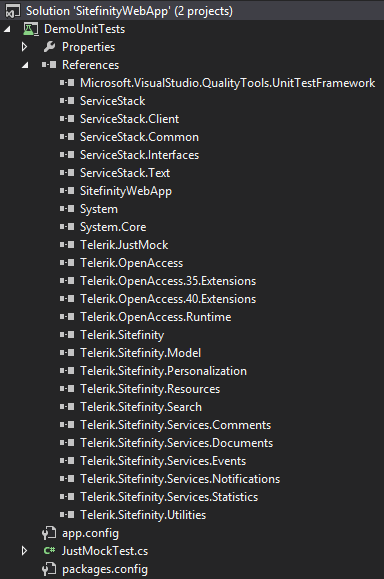Select the Telerik.Sitefinity.Search reference
The width and height of the screenshot is (384, 579).
(x=141, y=407)
